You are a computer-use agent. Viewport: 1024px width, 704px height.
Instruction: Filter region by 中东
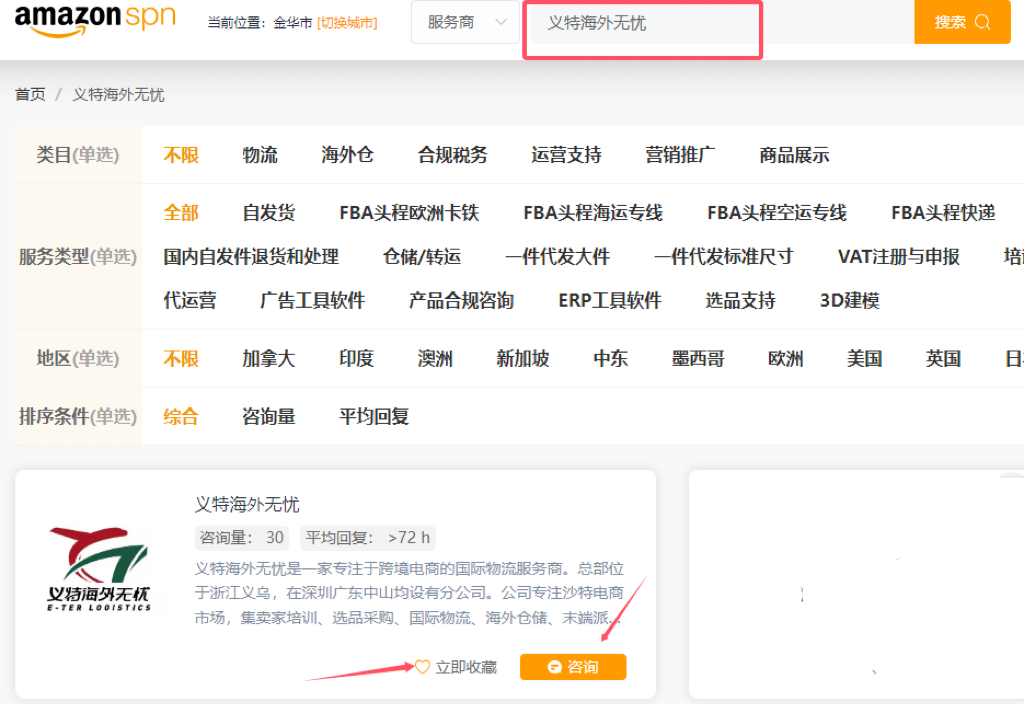tap(611, 359)
